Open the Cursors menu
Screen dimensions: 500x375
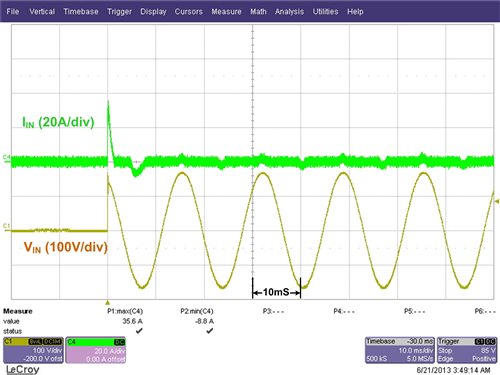pos(189,11)
